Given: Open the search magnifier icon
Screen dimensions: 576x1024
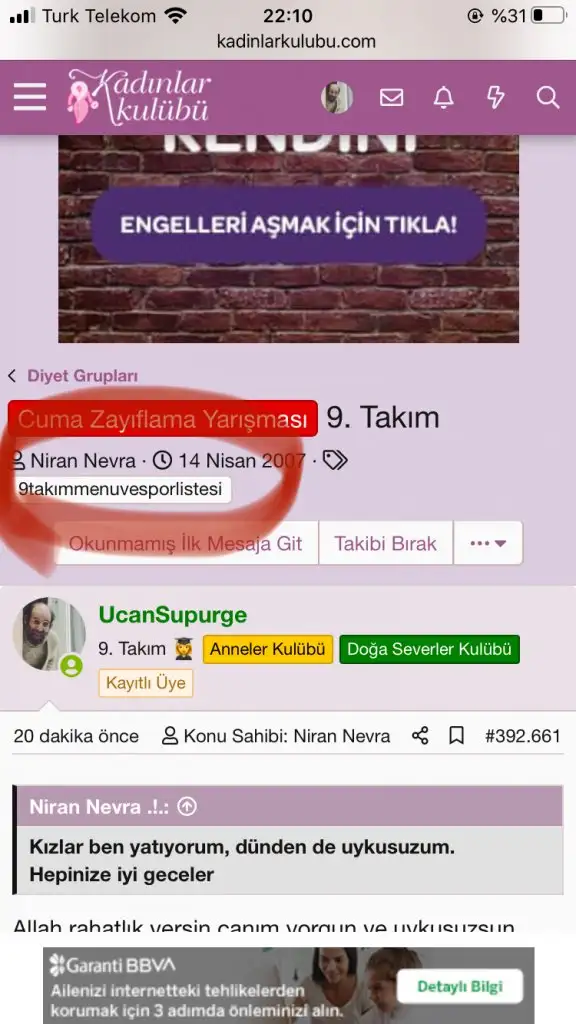Looking at the screenshot, I should [548, 97].
